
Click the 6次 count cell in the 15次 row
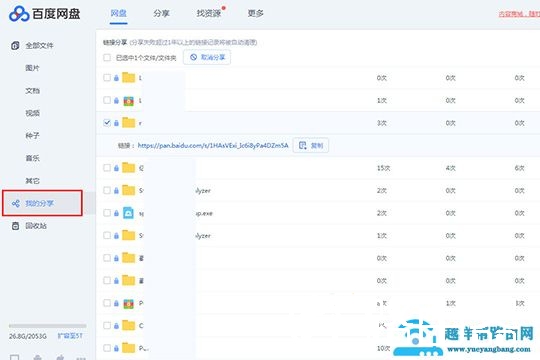(519, 168)
